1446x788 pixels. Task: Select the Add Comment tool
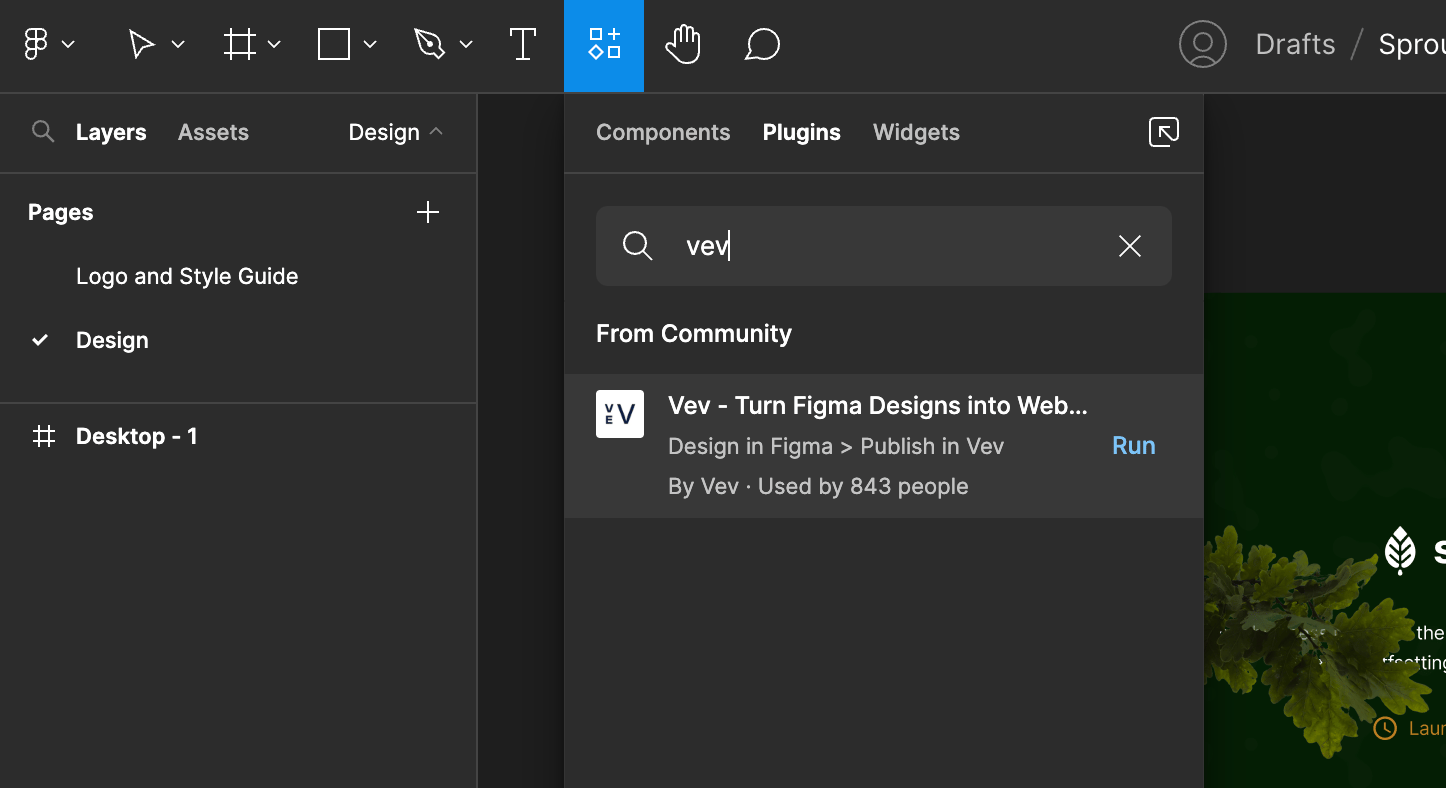point(762,44)
